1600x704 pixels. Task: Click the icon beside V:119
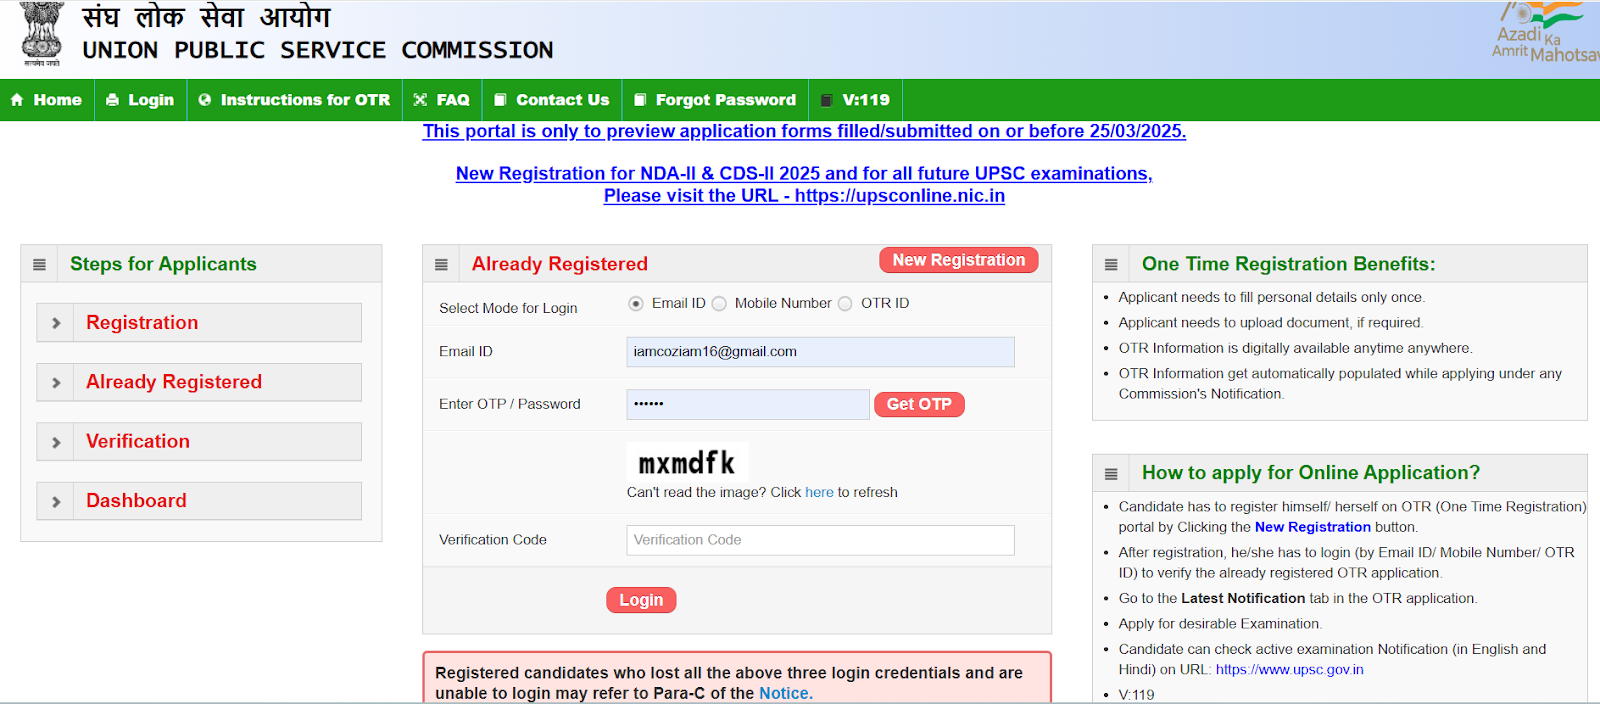(x=826, y=100)
